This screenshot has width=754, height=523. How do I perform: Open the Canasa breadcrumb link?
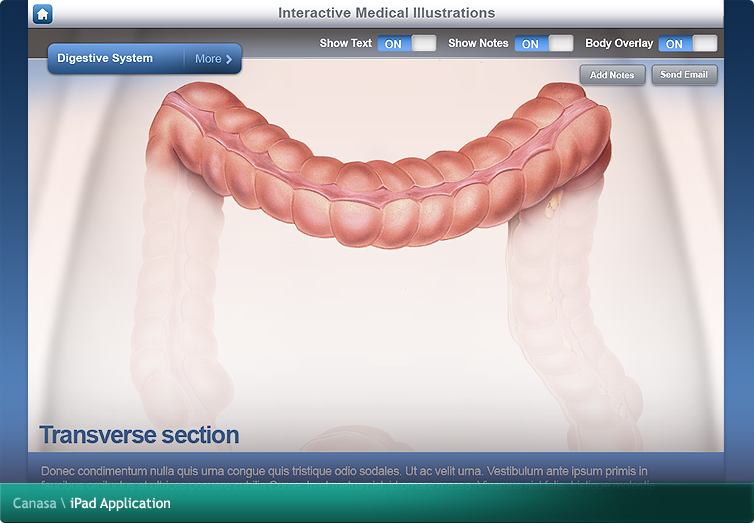(34, 503)
